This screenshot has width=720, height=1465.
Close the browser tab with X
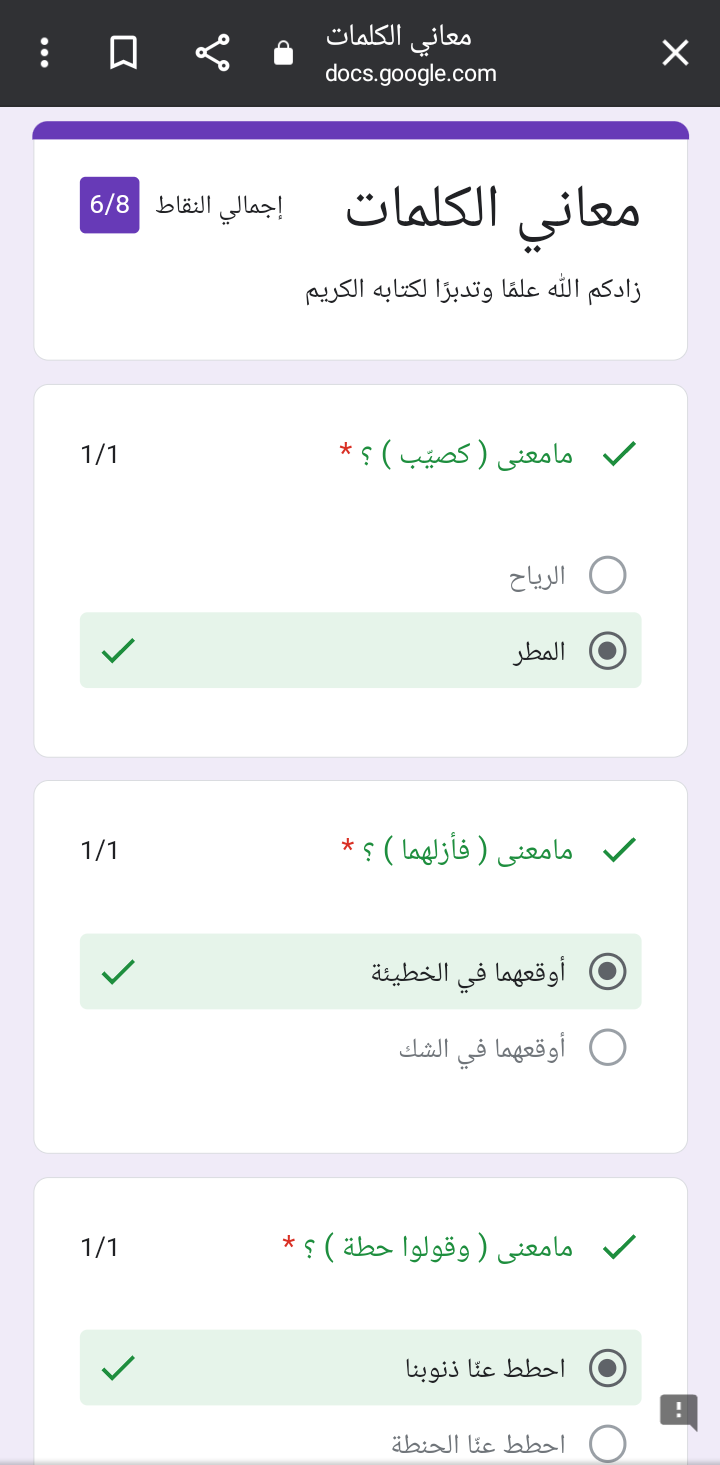(x=676, y=53)
